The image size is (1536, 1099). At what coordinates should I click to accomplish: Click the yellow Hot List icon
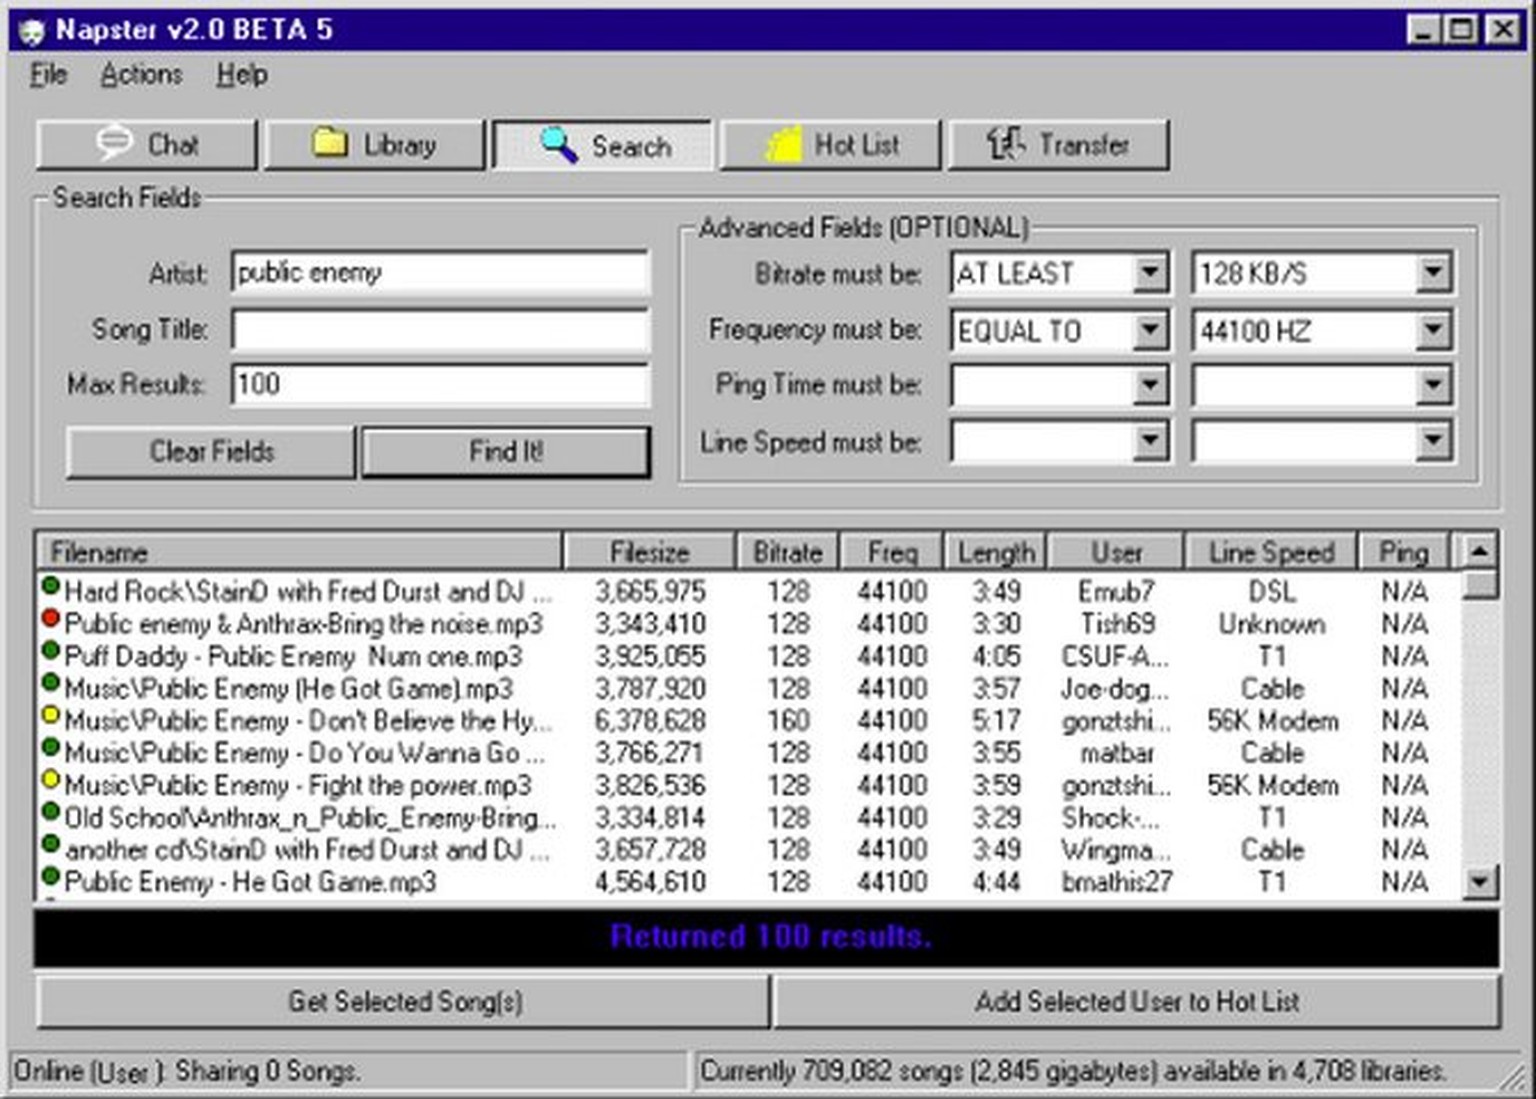(x=784, y=145)
